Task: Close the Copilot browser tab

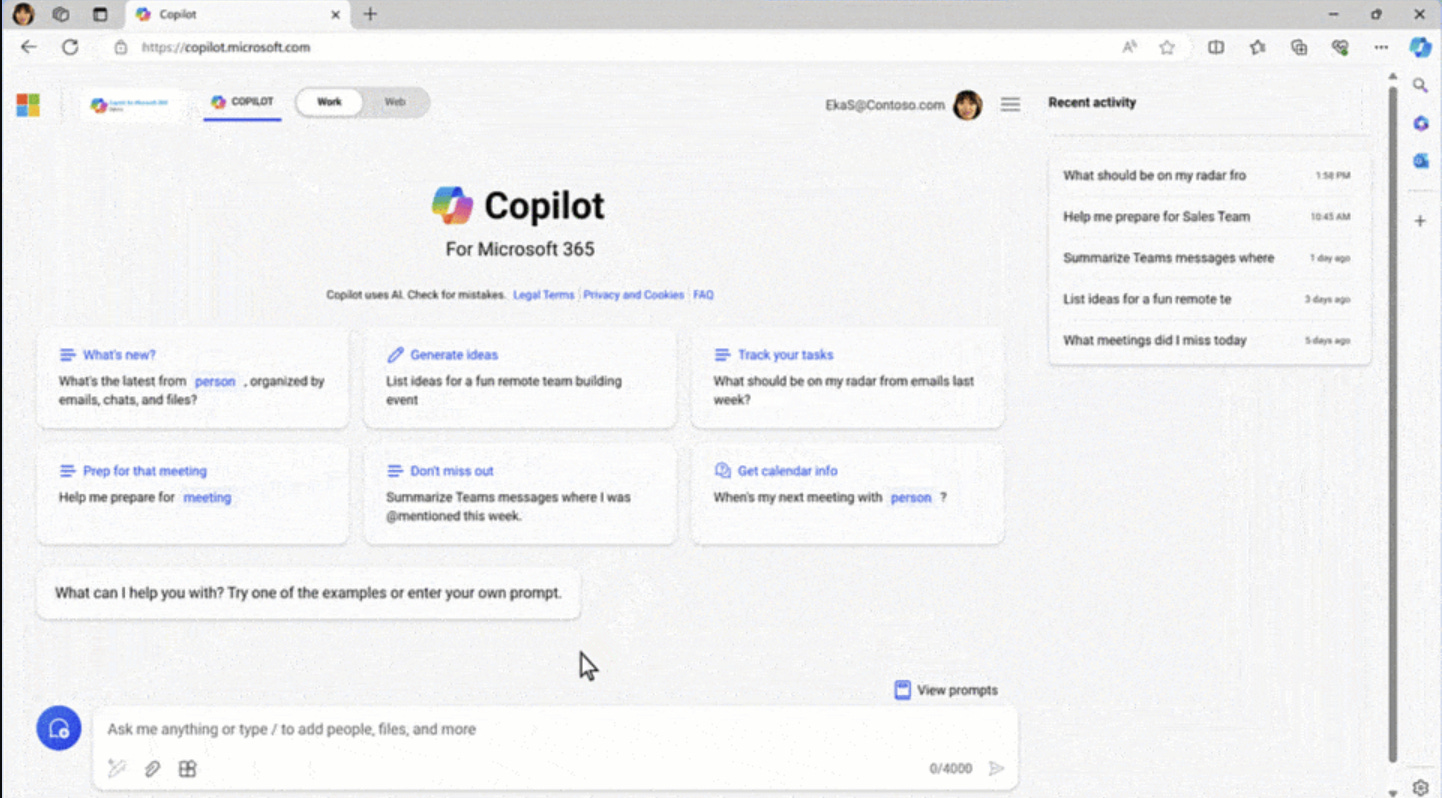Action: point(335,15)
